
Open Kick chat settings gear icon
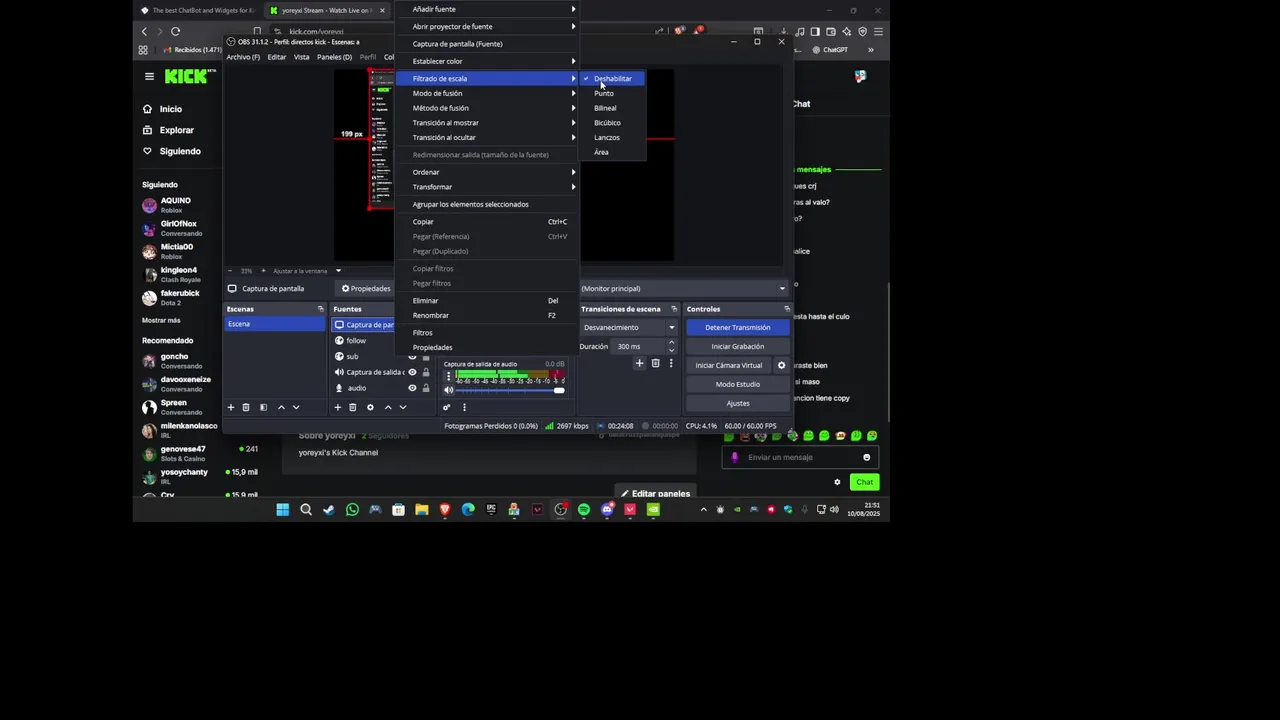click(838, 482)
